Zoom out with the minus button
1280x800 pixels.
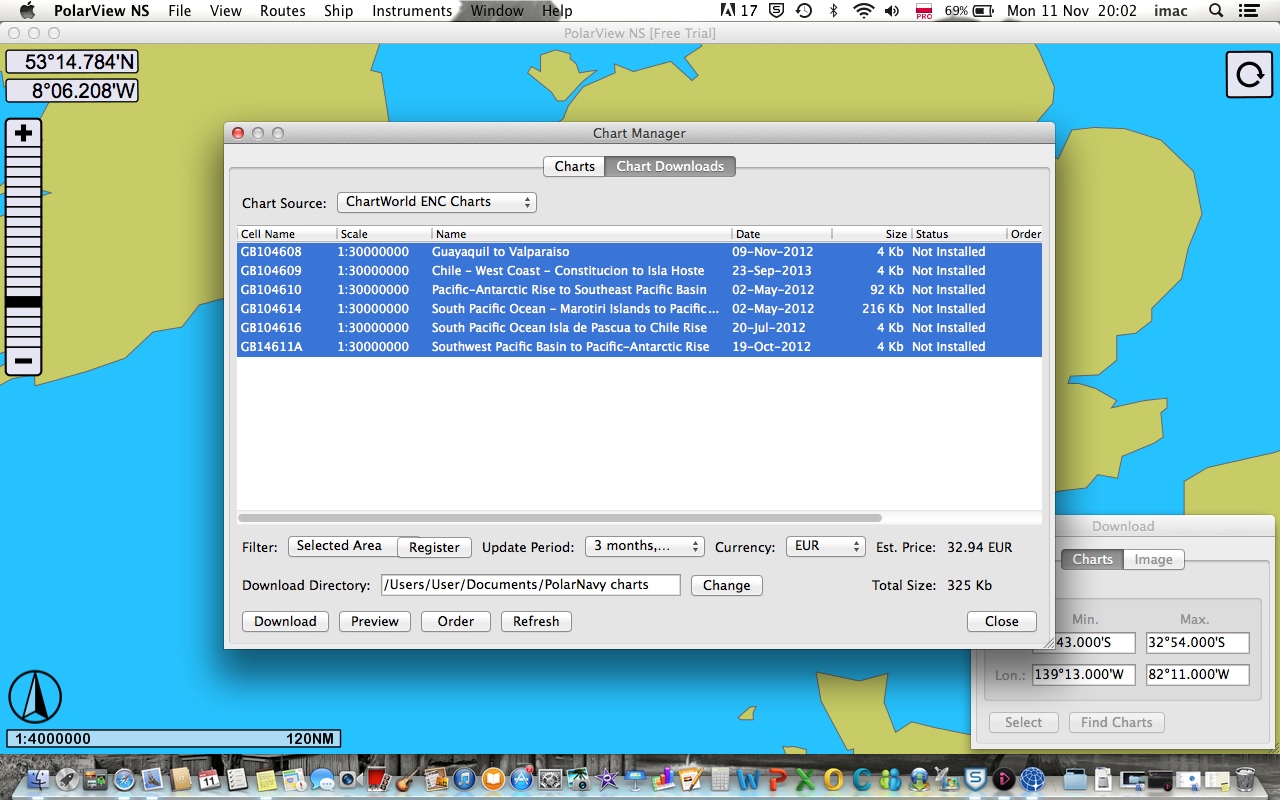pyautogui.click(x=24, y=360)
